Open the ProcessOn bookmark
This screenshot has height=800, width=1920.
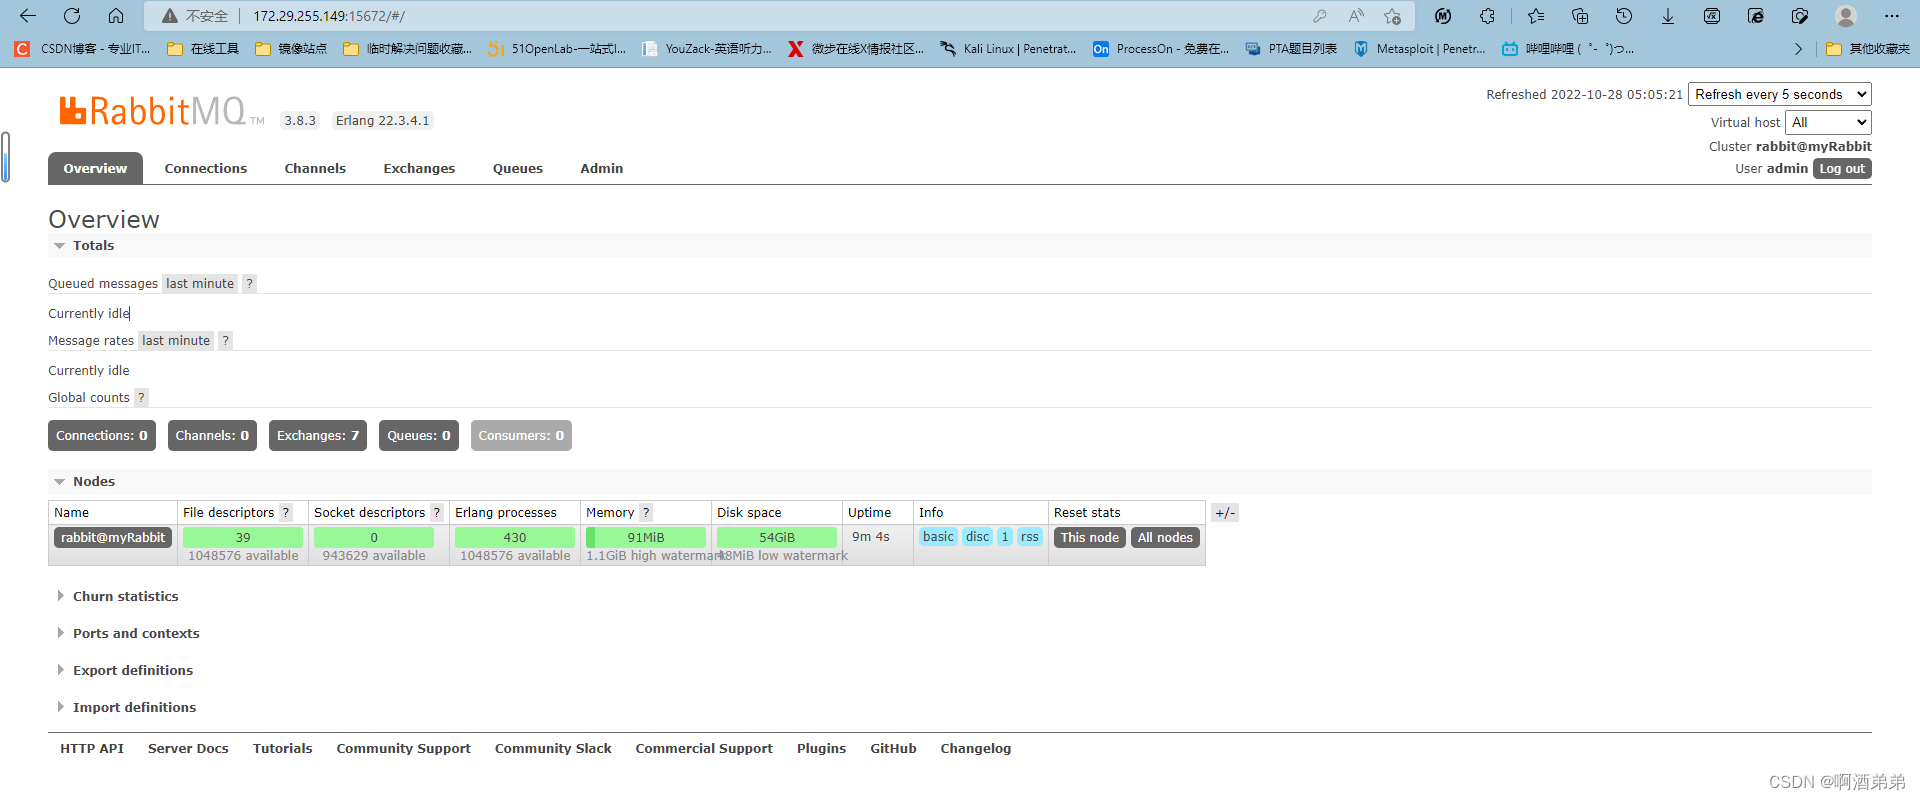[1161, 48]
